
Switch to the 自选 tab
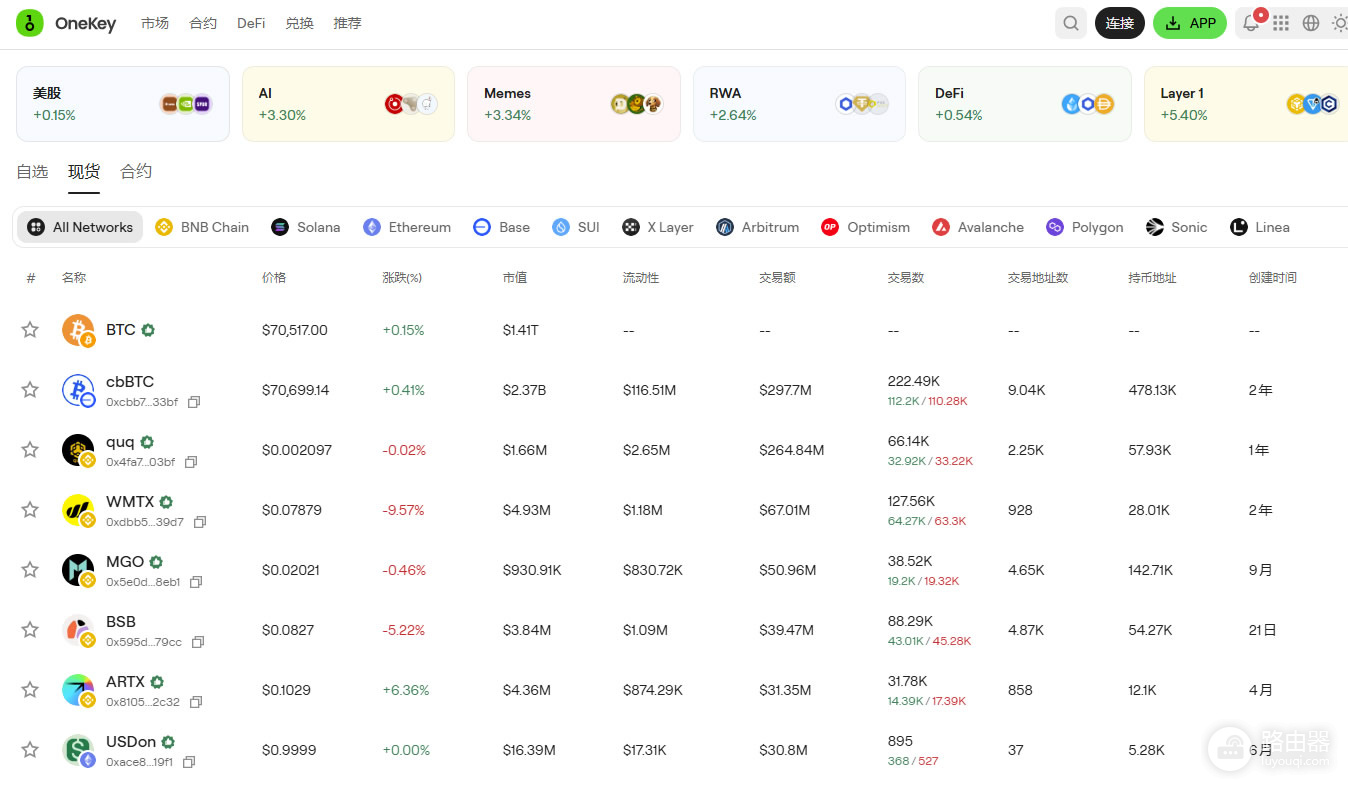click(32, 172)
